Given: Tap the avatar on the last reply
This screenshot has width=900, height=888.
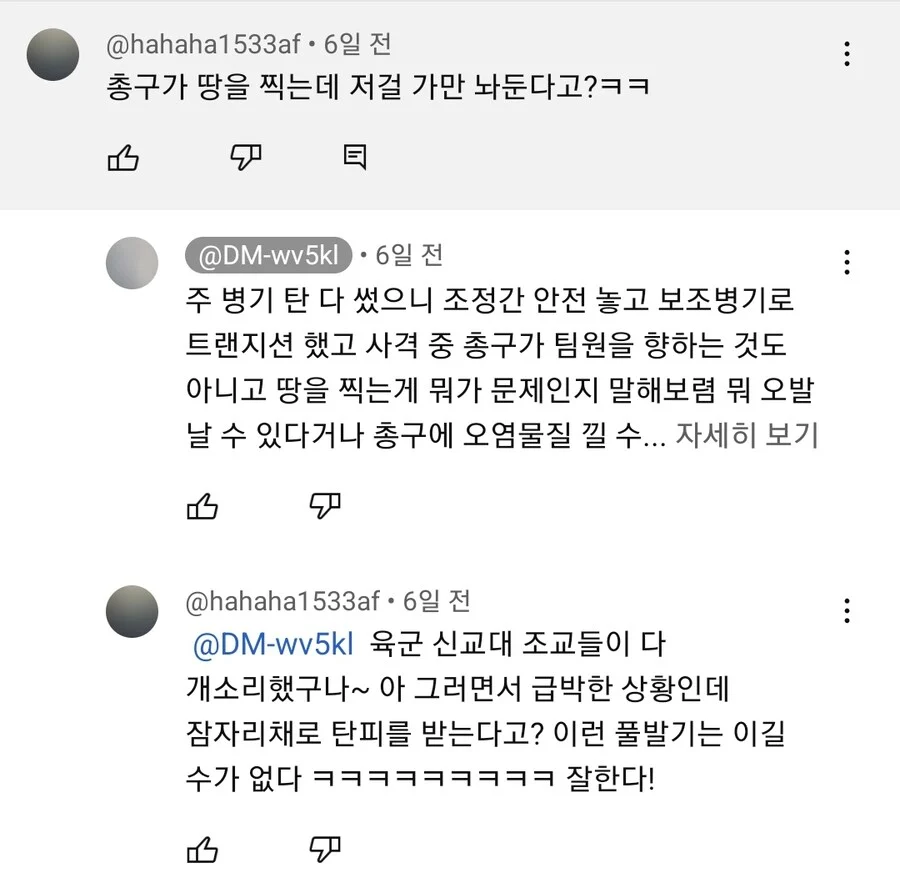Looking at the screenshot, I should 132,611.
